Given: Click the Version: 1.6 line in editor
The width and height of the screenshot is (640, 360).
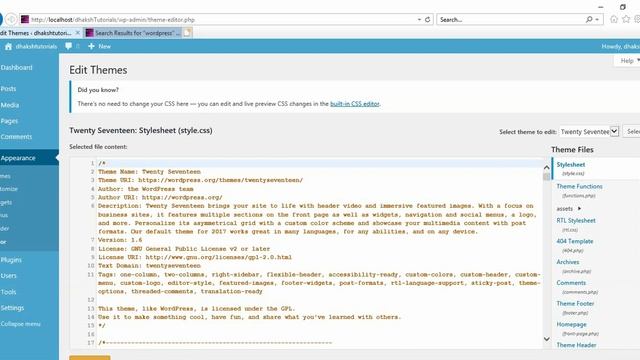Looking at the screenshot, I should (x=120, y=240).
